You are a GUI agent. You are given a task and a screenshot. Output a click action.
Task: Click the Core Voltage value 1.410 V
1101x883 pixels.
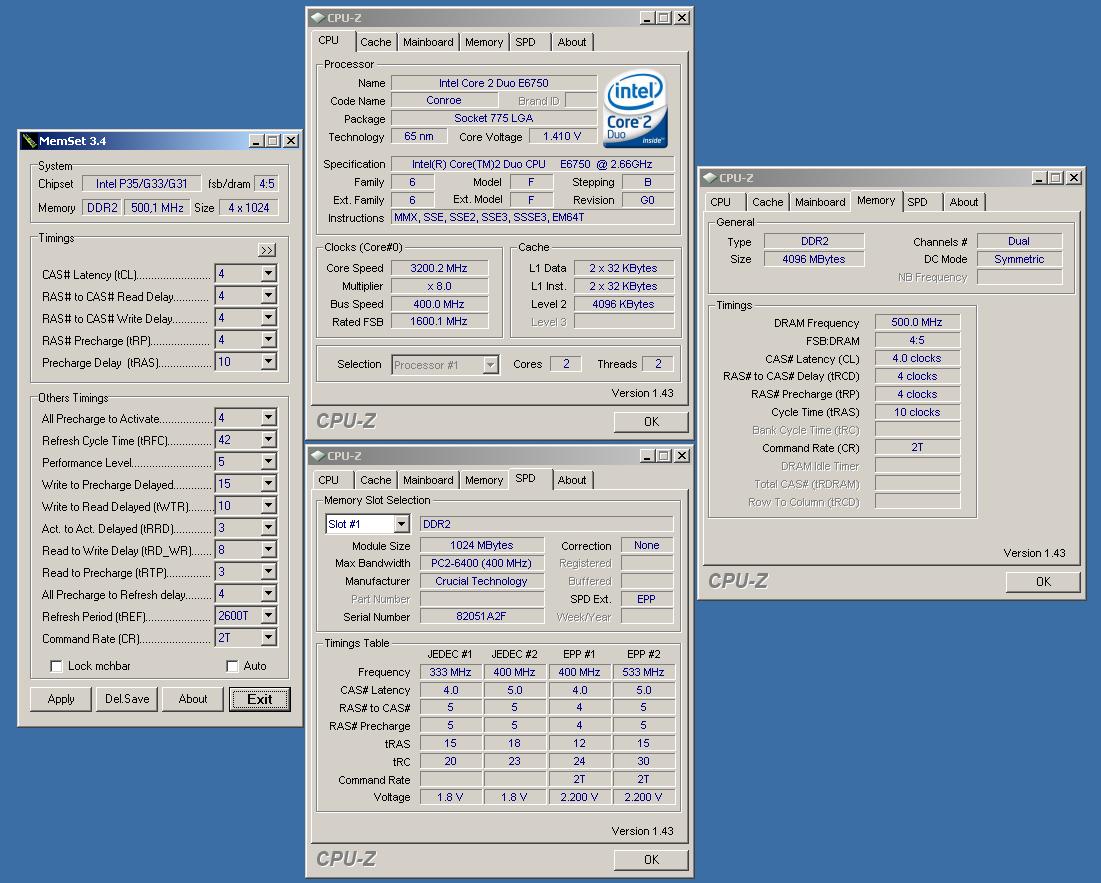point(562,136)
